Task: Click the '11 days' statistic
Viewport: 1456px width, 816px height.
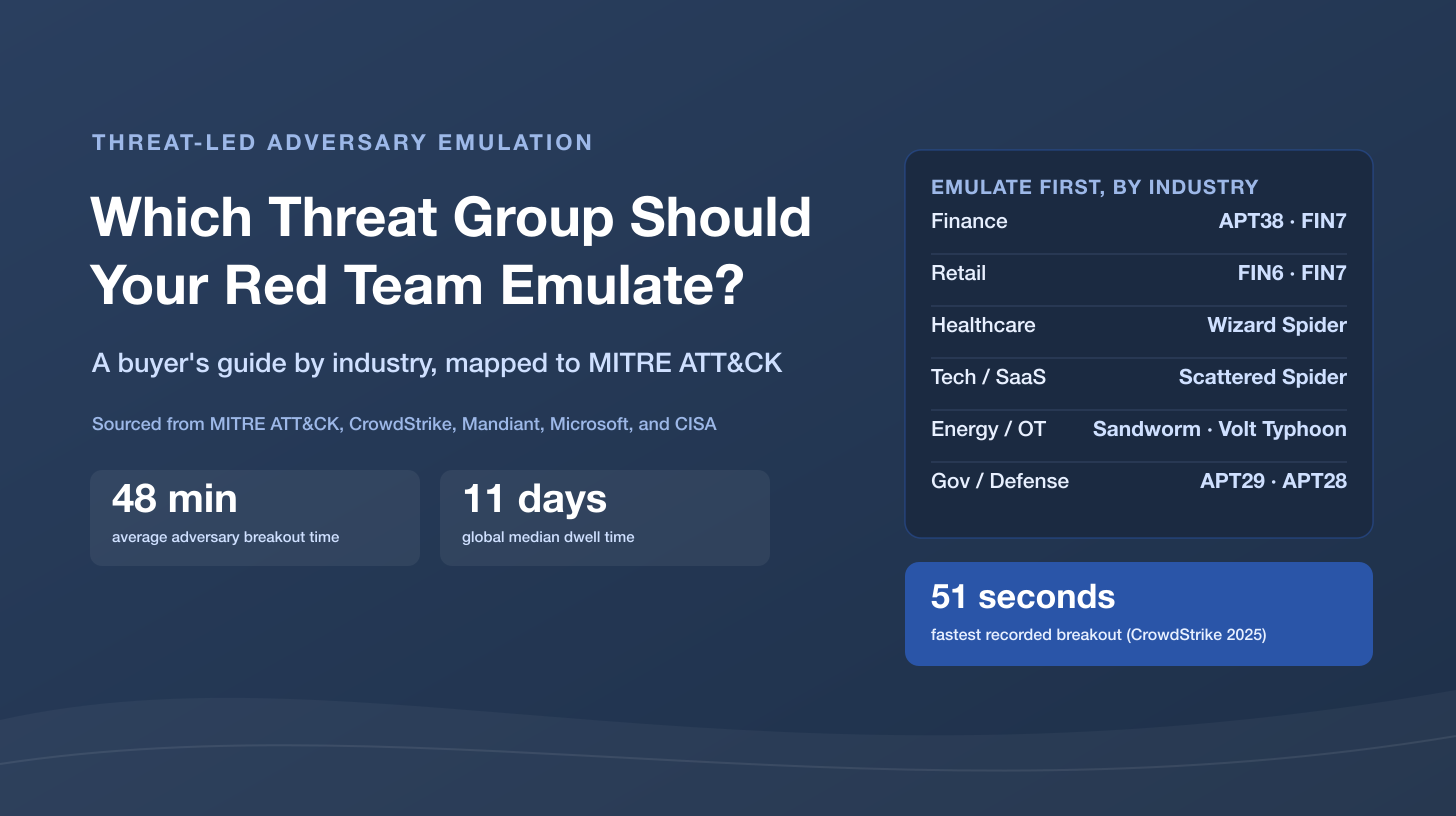Action: 534,498
